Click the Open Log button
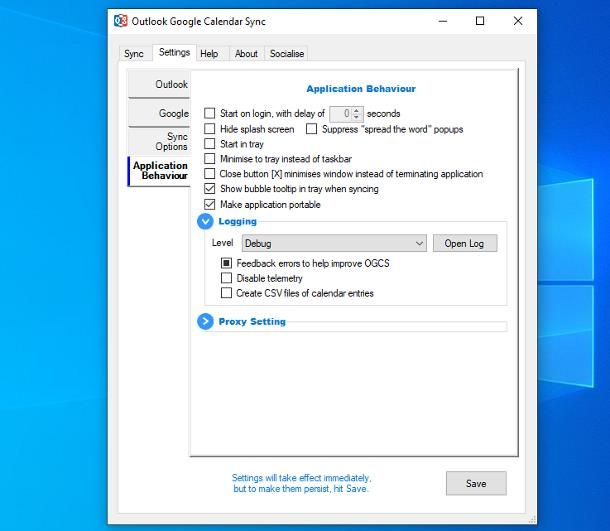This screenshot has height=531, width=610. click(465, 243)
